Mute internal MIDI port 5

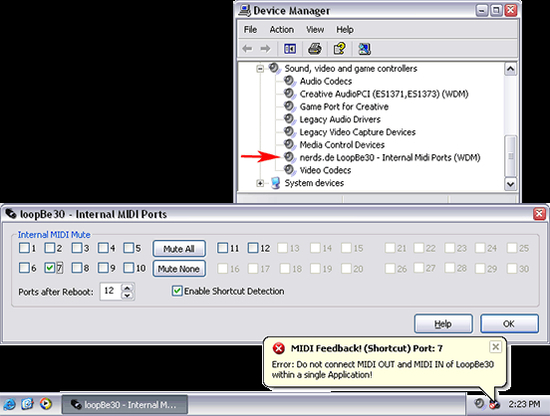point(128,248)
